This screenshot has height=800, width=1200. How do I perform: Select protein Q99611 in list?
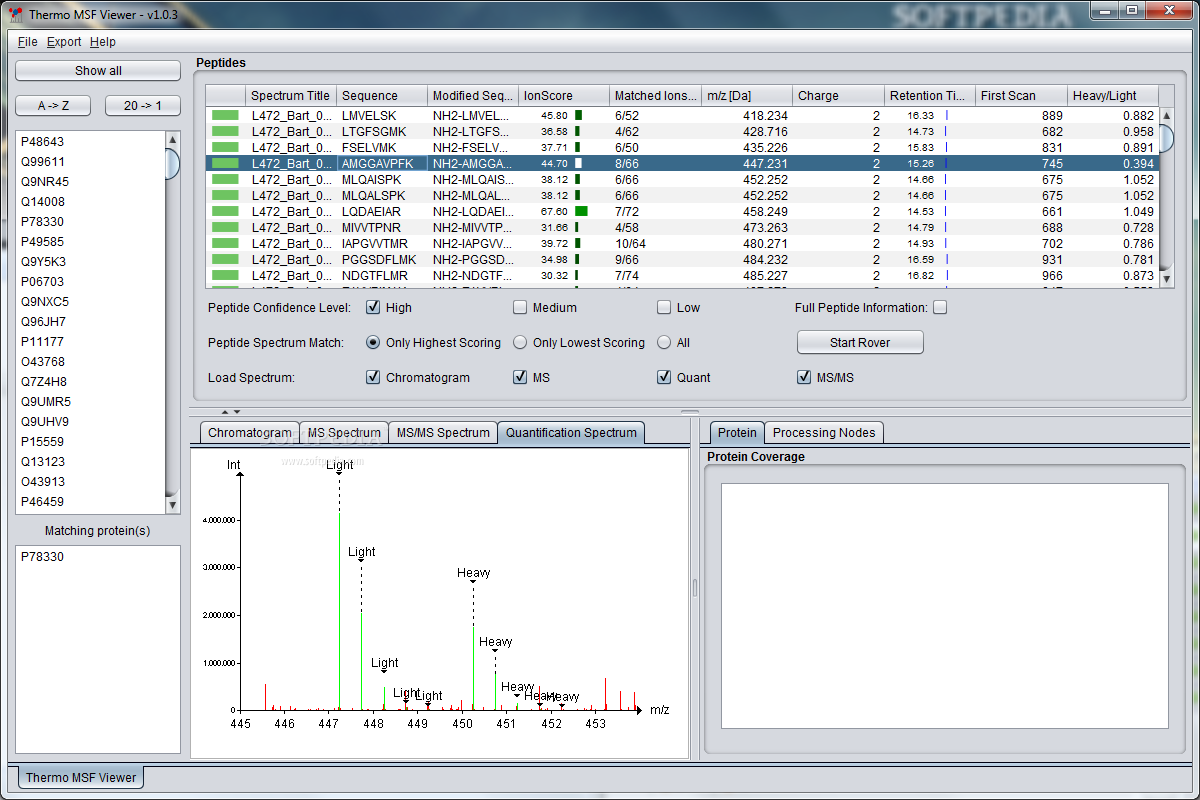coord(90,162)
